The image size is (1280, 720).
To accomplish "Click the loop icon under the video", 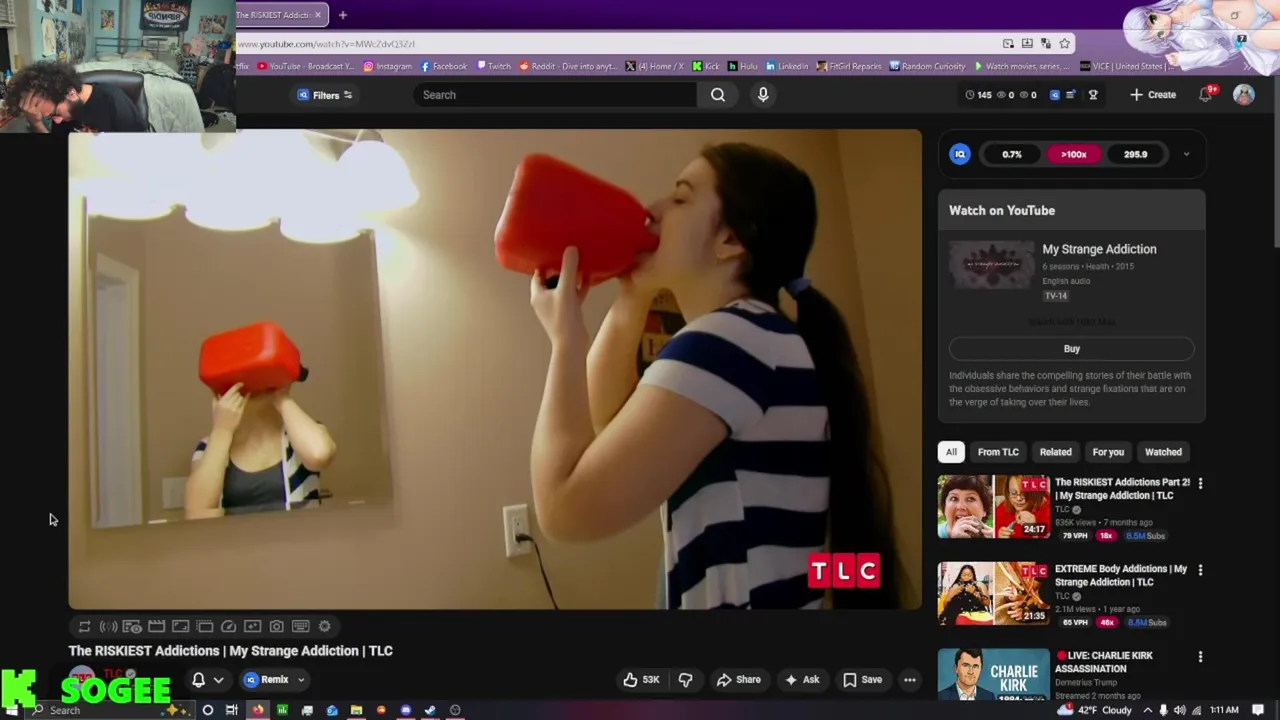I will [84, 626].
